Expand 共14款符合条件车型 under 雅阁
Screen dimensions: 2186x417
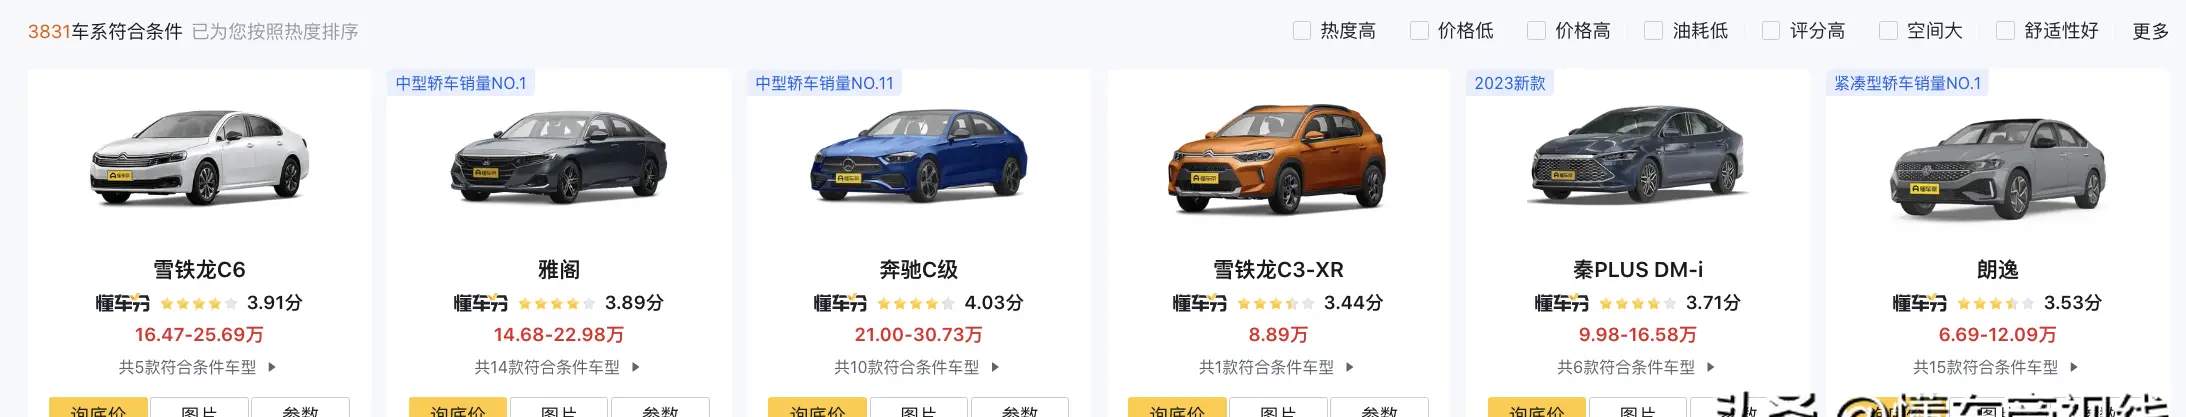(x=557, y=368)
